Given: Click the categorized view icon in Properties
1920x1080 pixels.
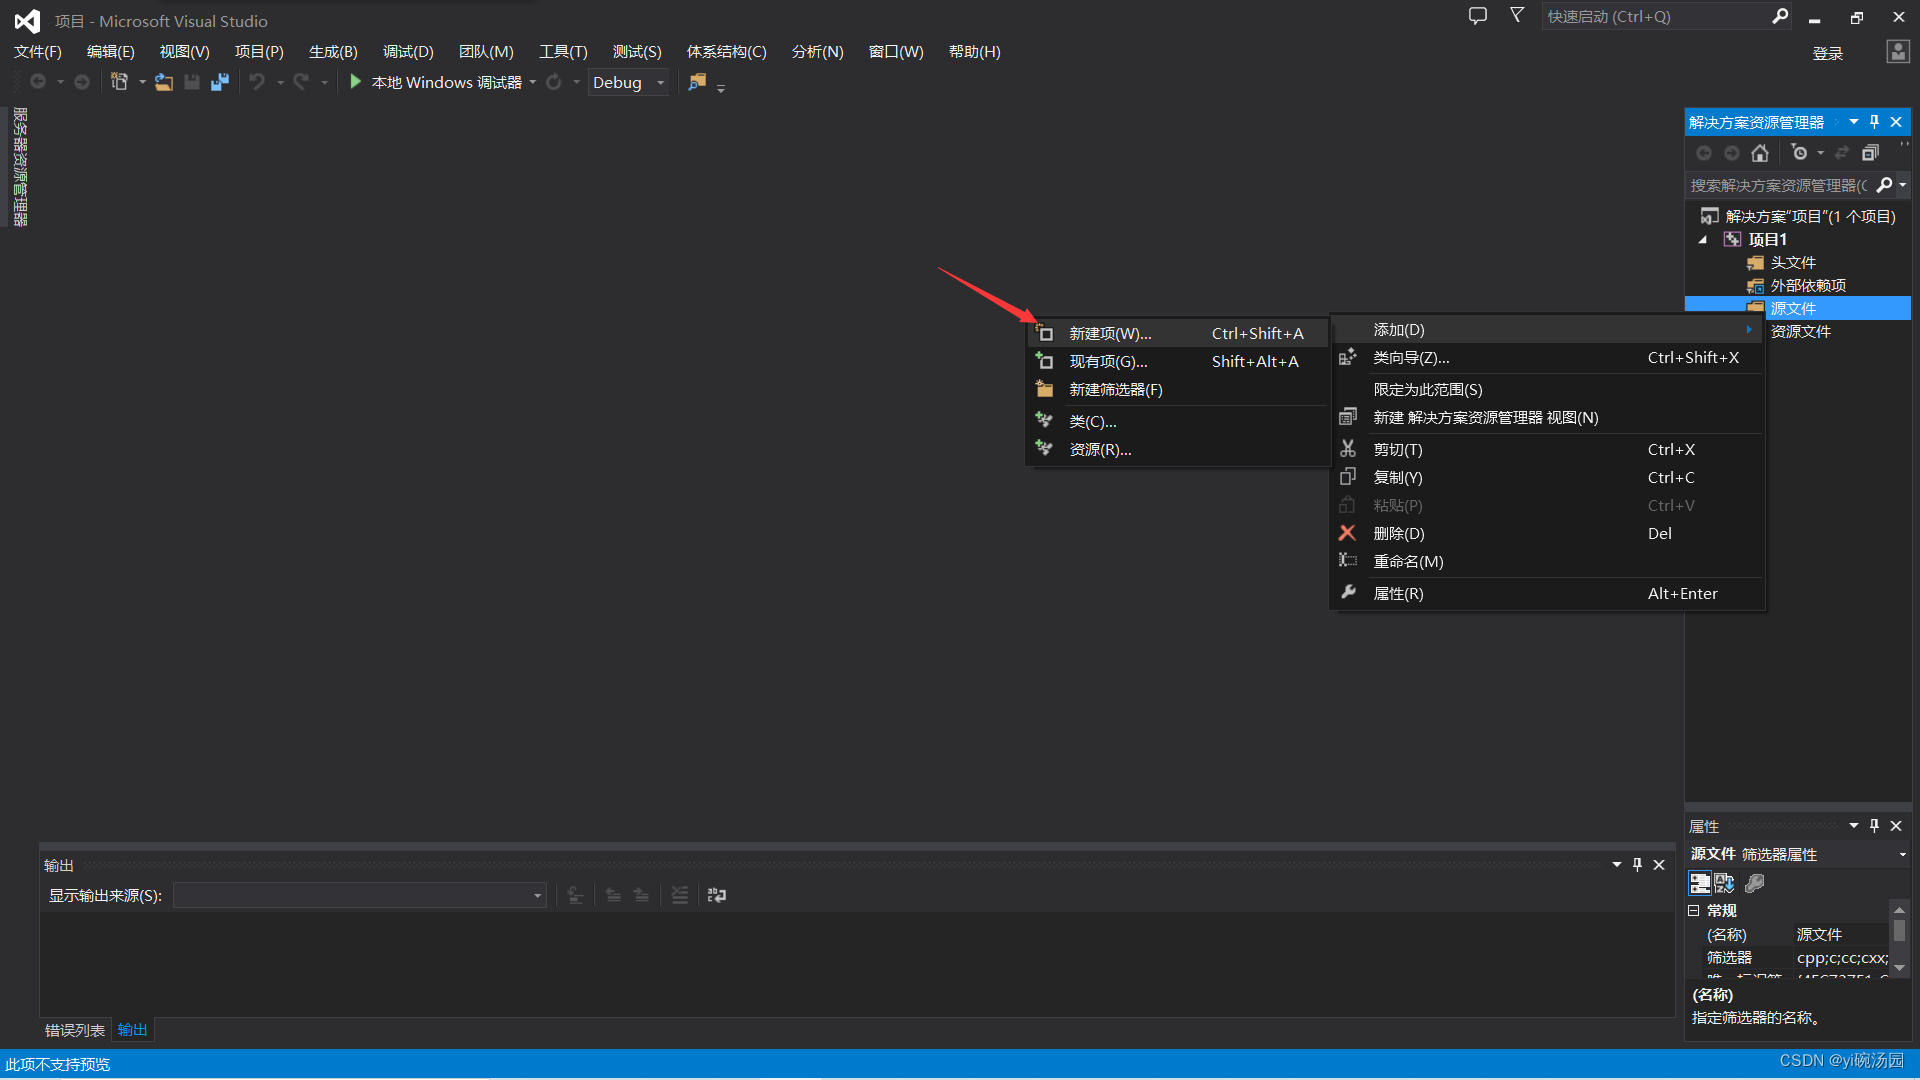Looking at the screenshot, I should 1700,884.
